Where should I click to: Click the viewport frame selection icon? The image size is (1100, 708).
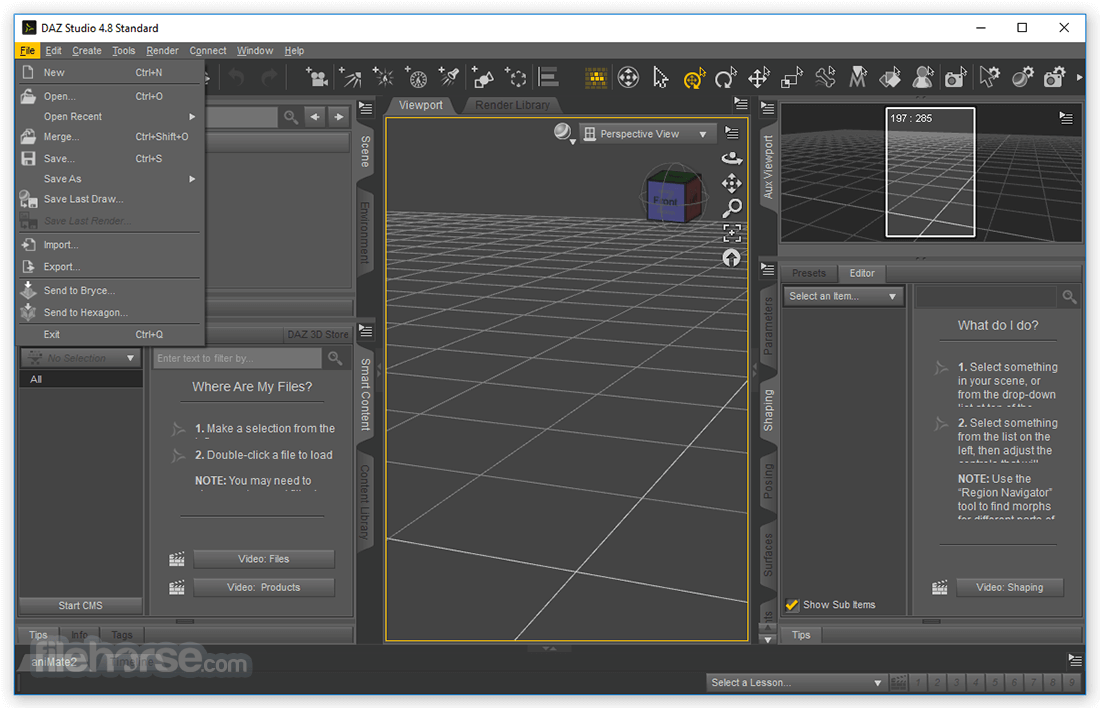pyautogui.click(x=732, y=232)
